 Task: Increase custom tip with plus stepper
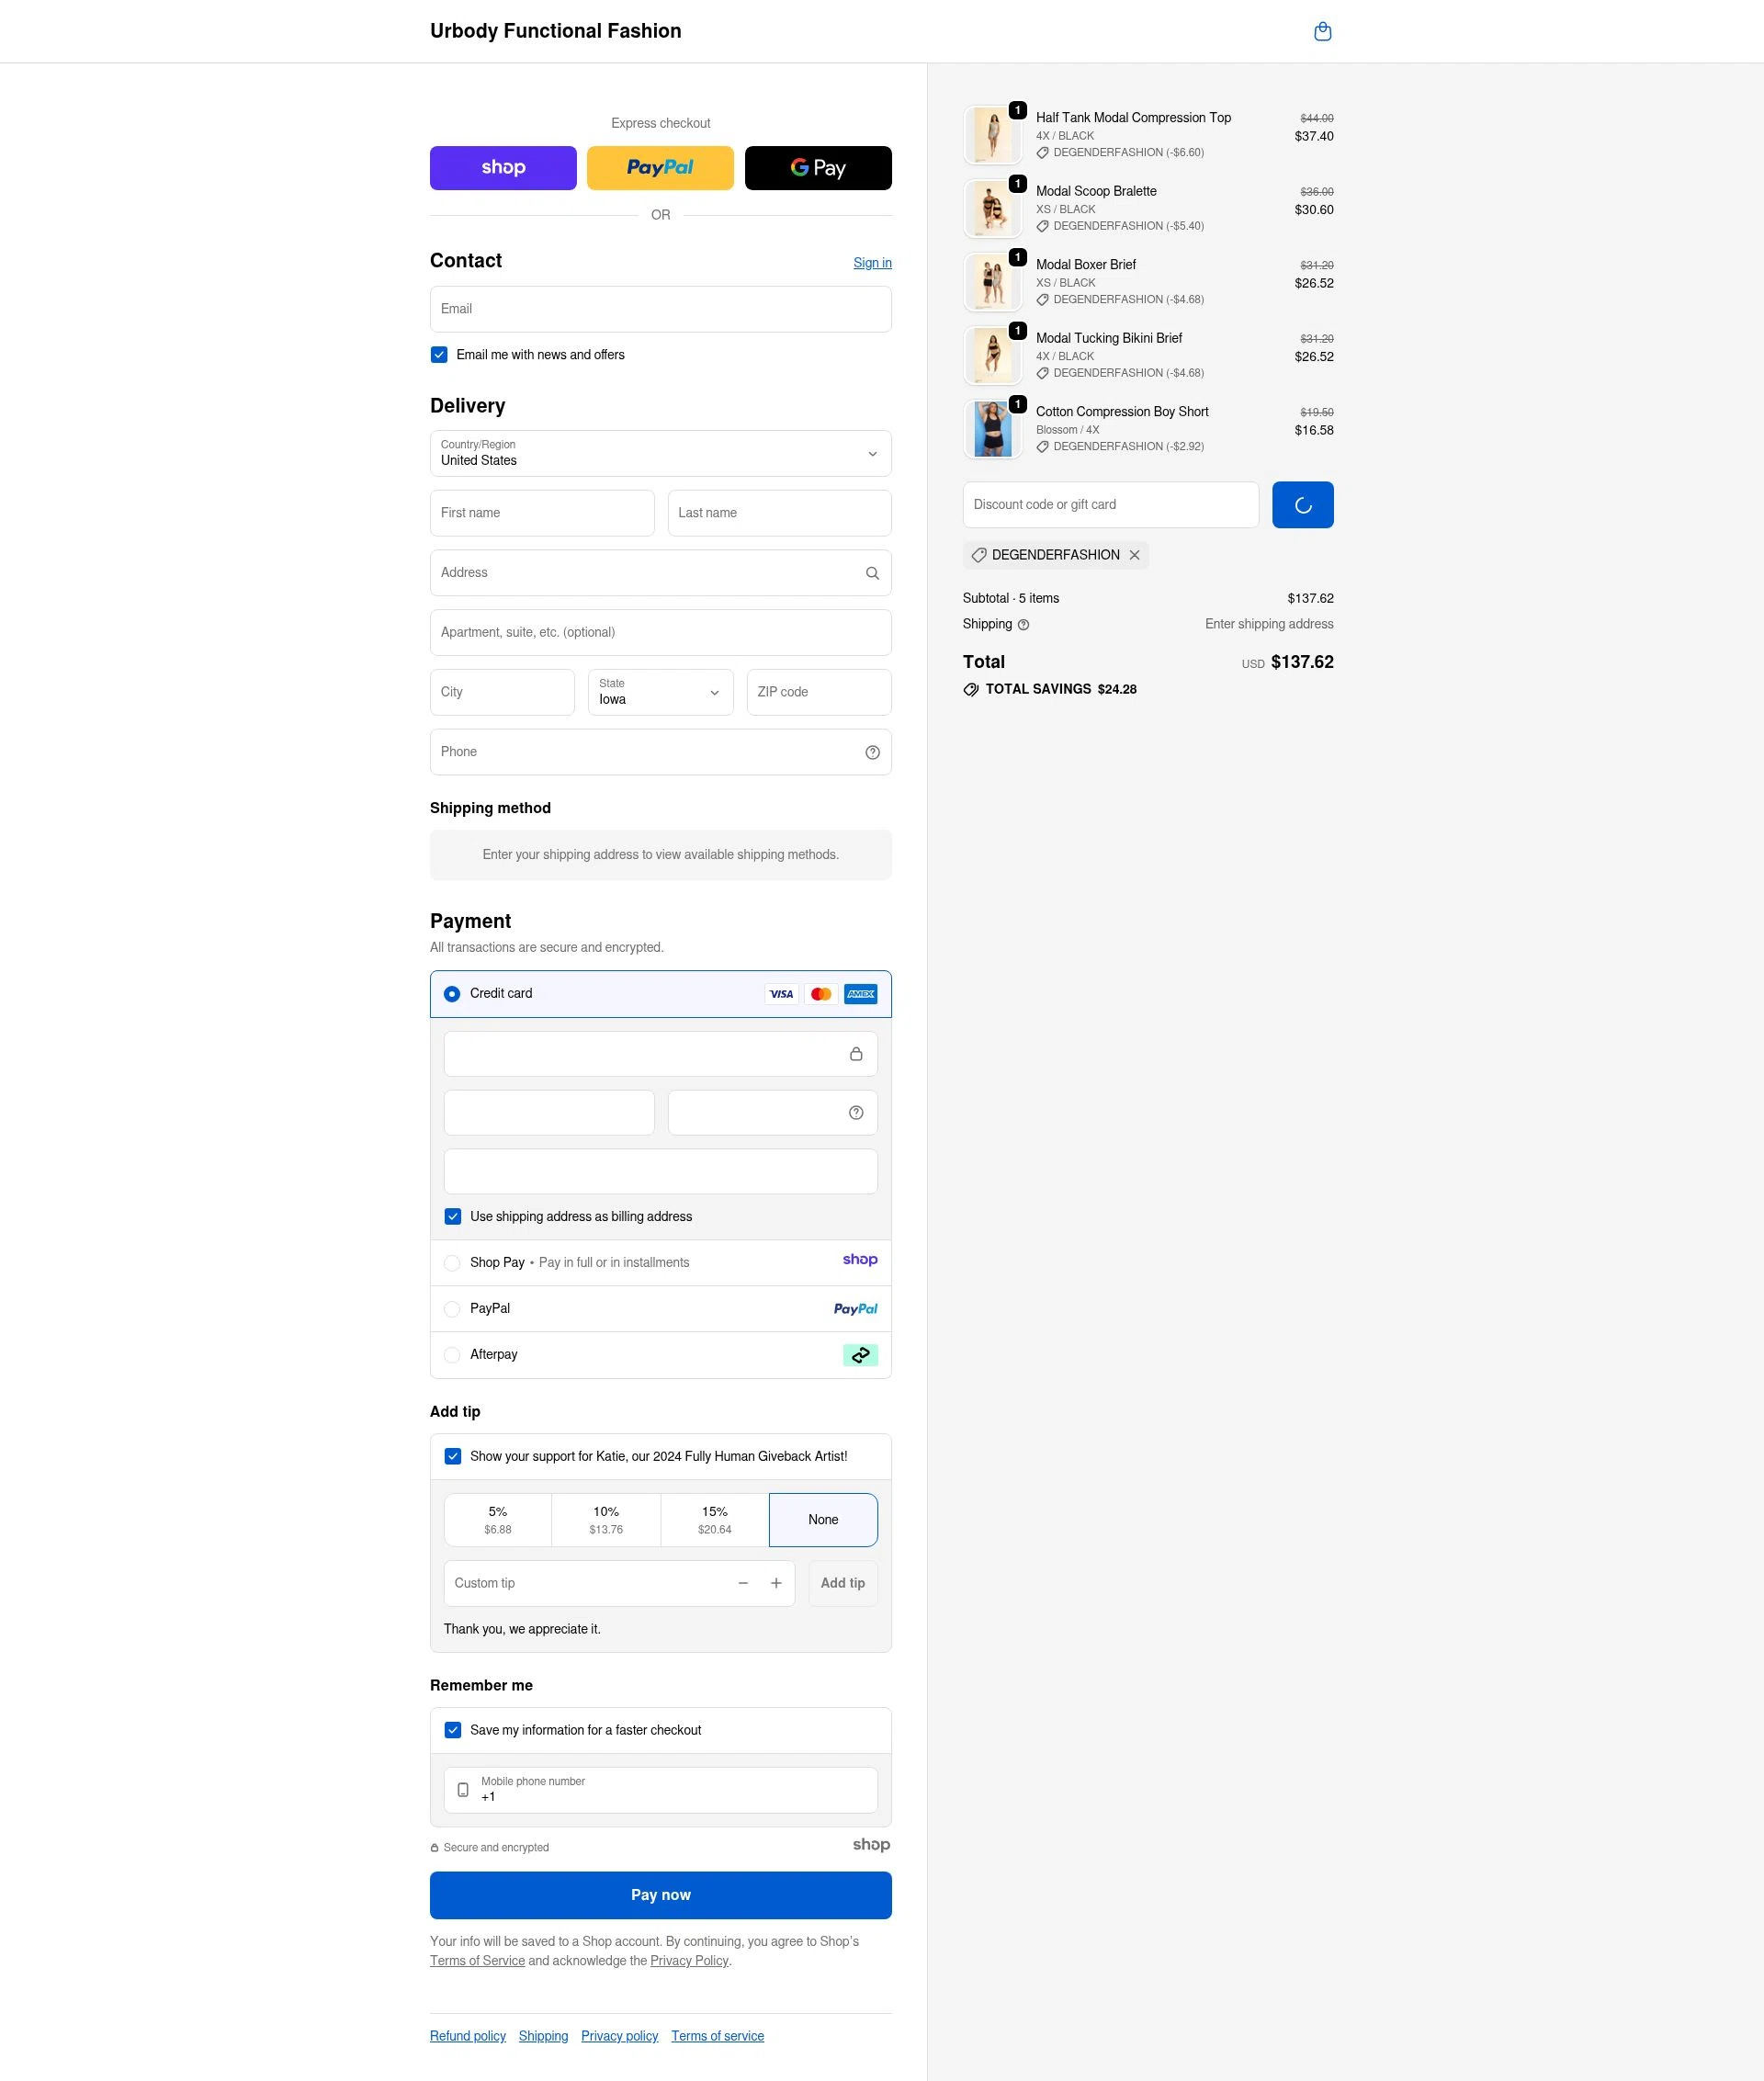[x=775, y=1583]
